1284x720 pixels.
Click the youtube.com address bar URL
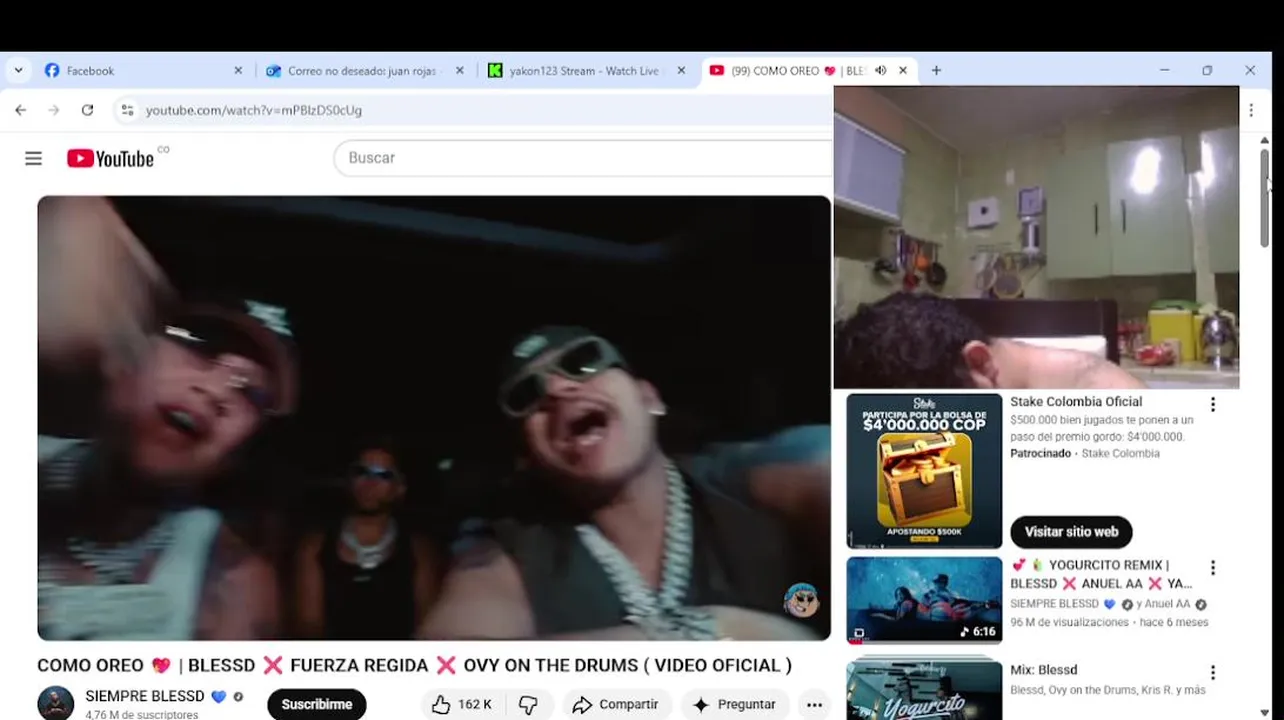254,110
